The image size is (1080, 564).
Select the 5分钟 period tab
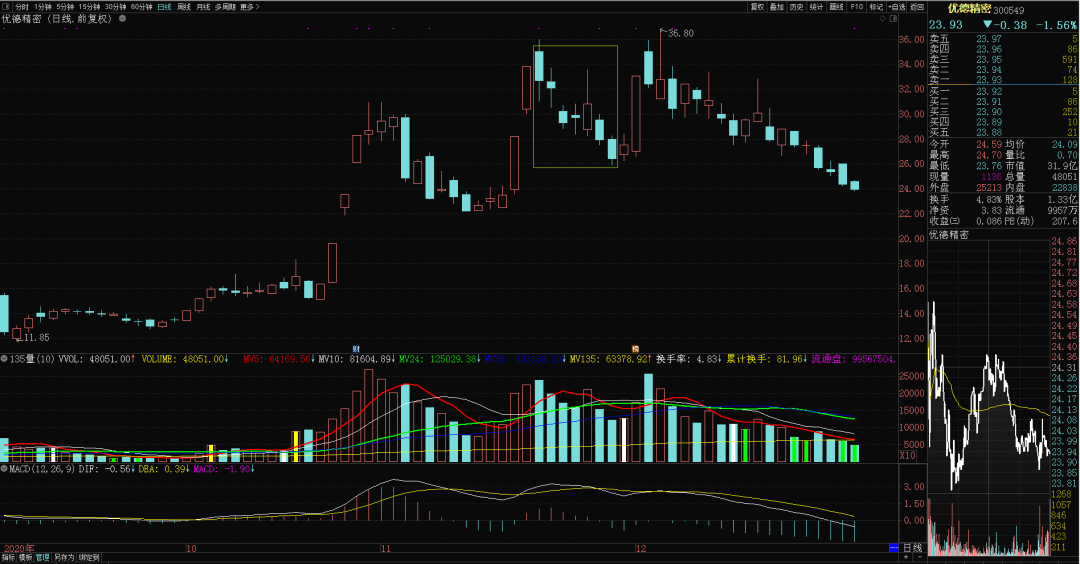click(x=65, y=7)
